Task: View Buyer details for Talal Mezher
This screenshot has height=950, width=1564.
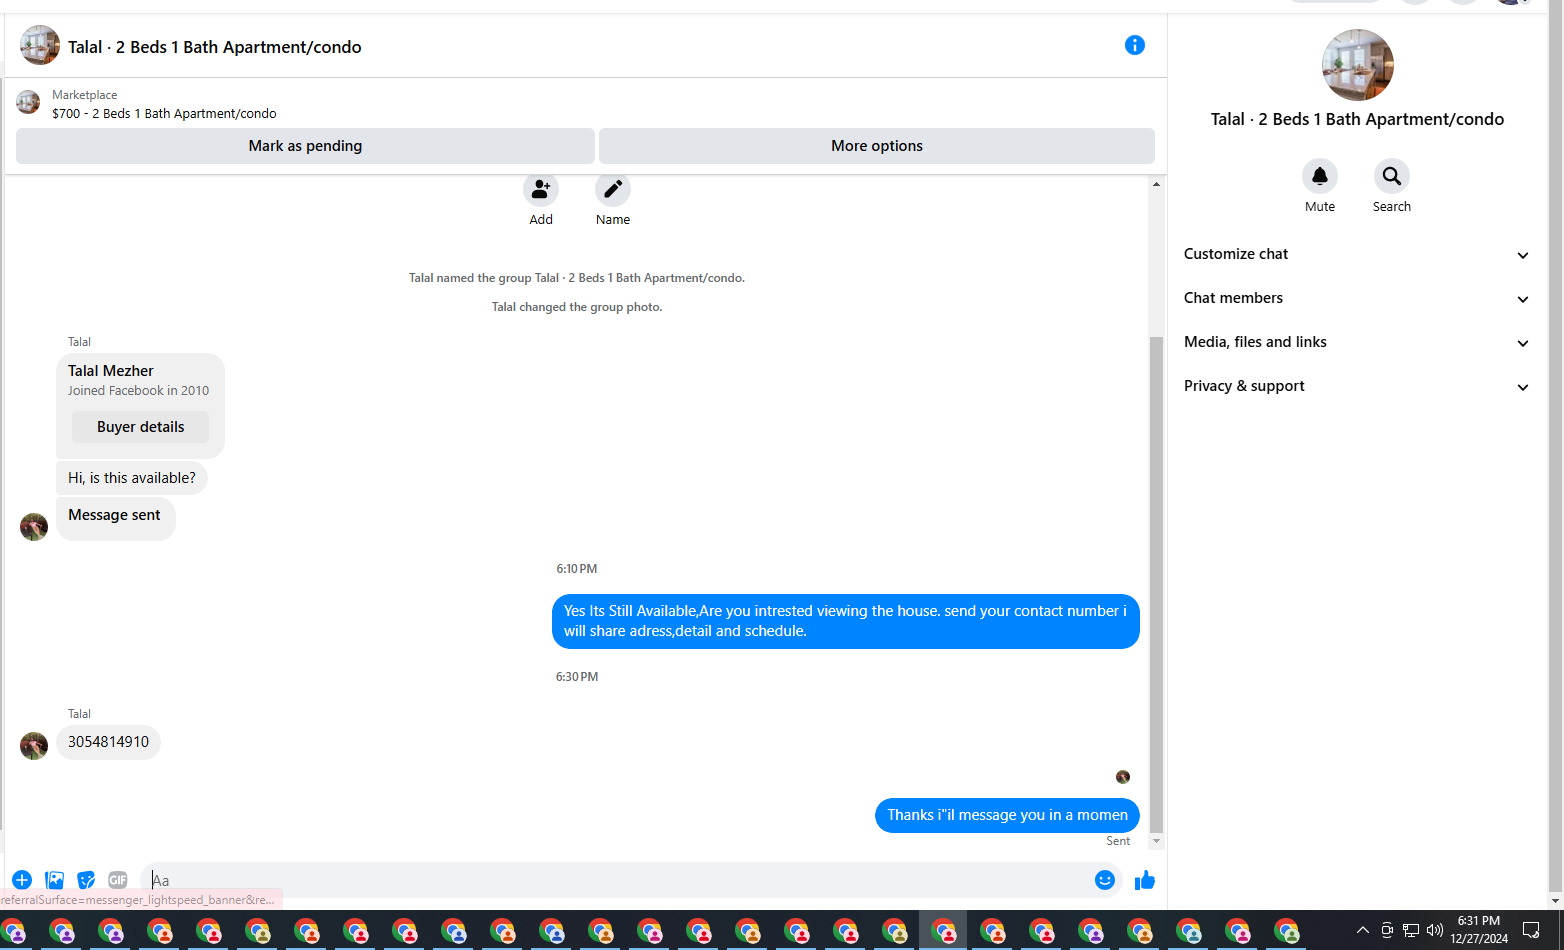Action: click(x=140, y=427)
